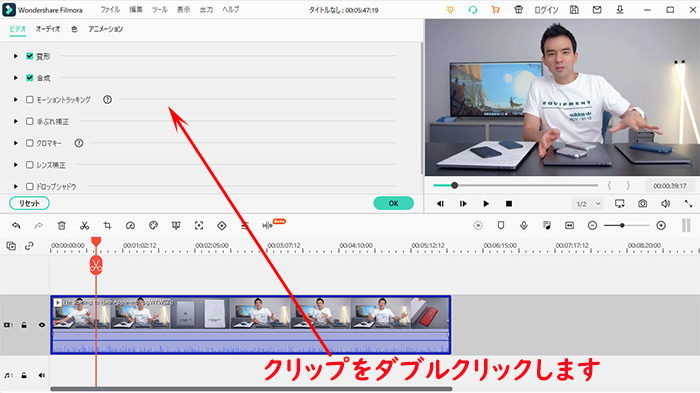Expand the ドロップシャドウ section arrow
This screenshot has width=700, height=393.
click(16, 186)
